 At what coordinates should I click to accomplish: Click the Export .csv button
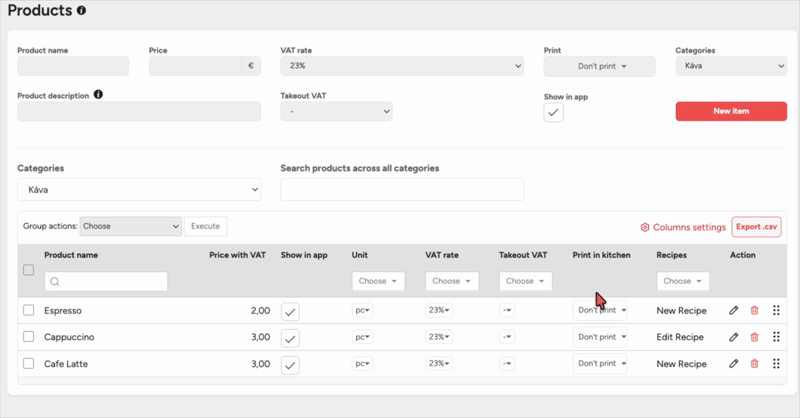(x=756, y=227)
